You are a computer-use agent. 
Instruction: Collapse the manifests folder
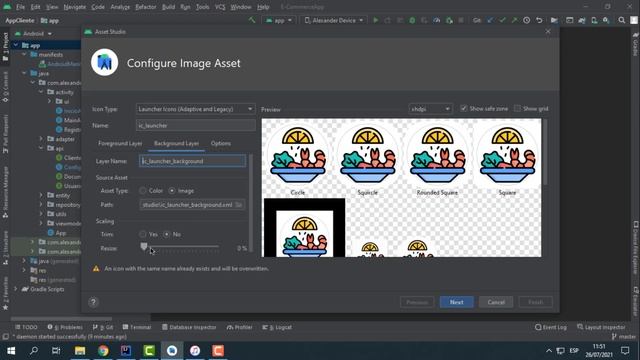click(24, 54)
